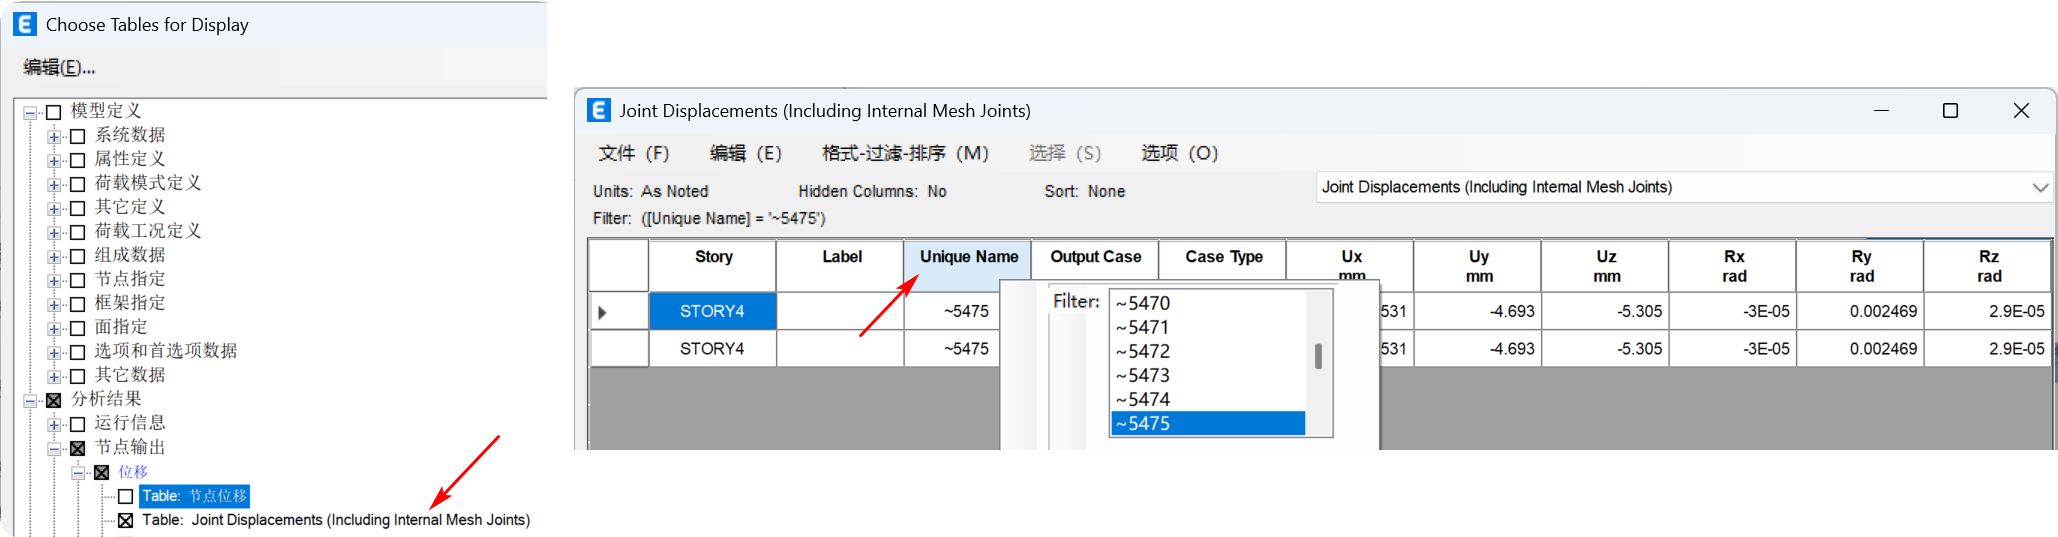Screen dimensions: 2058x537
Task: Select ~5472 in the filter list
Action: click(1143, 351)
